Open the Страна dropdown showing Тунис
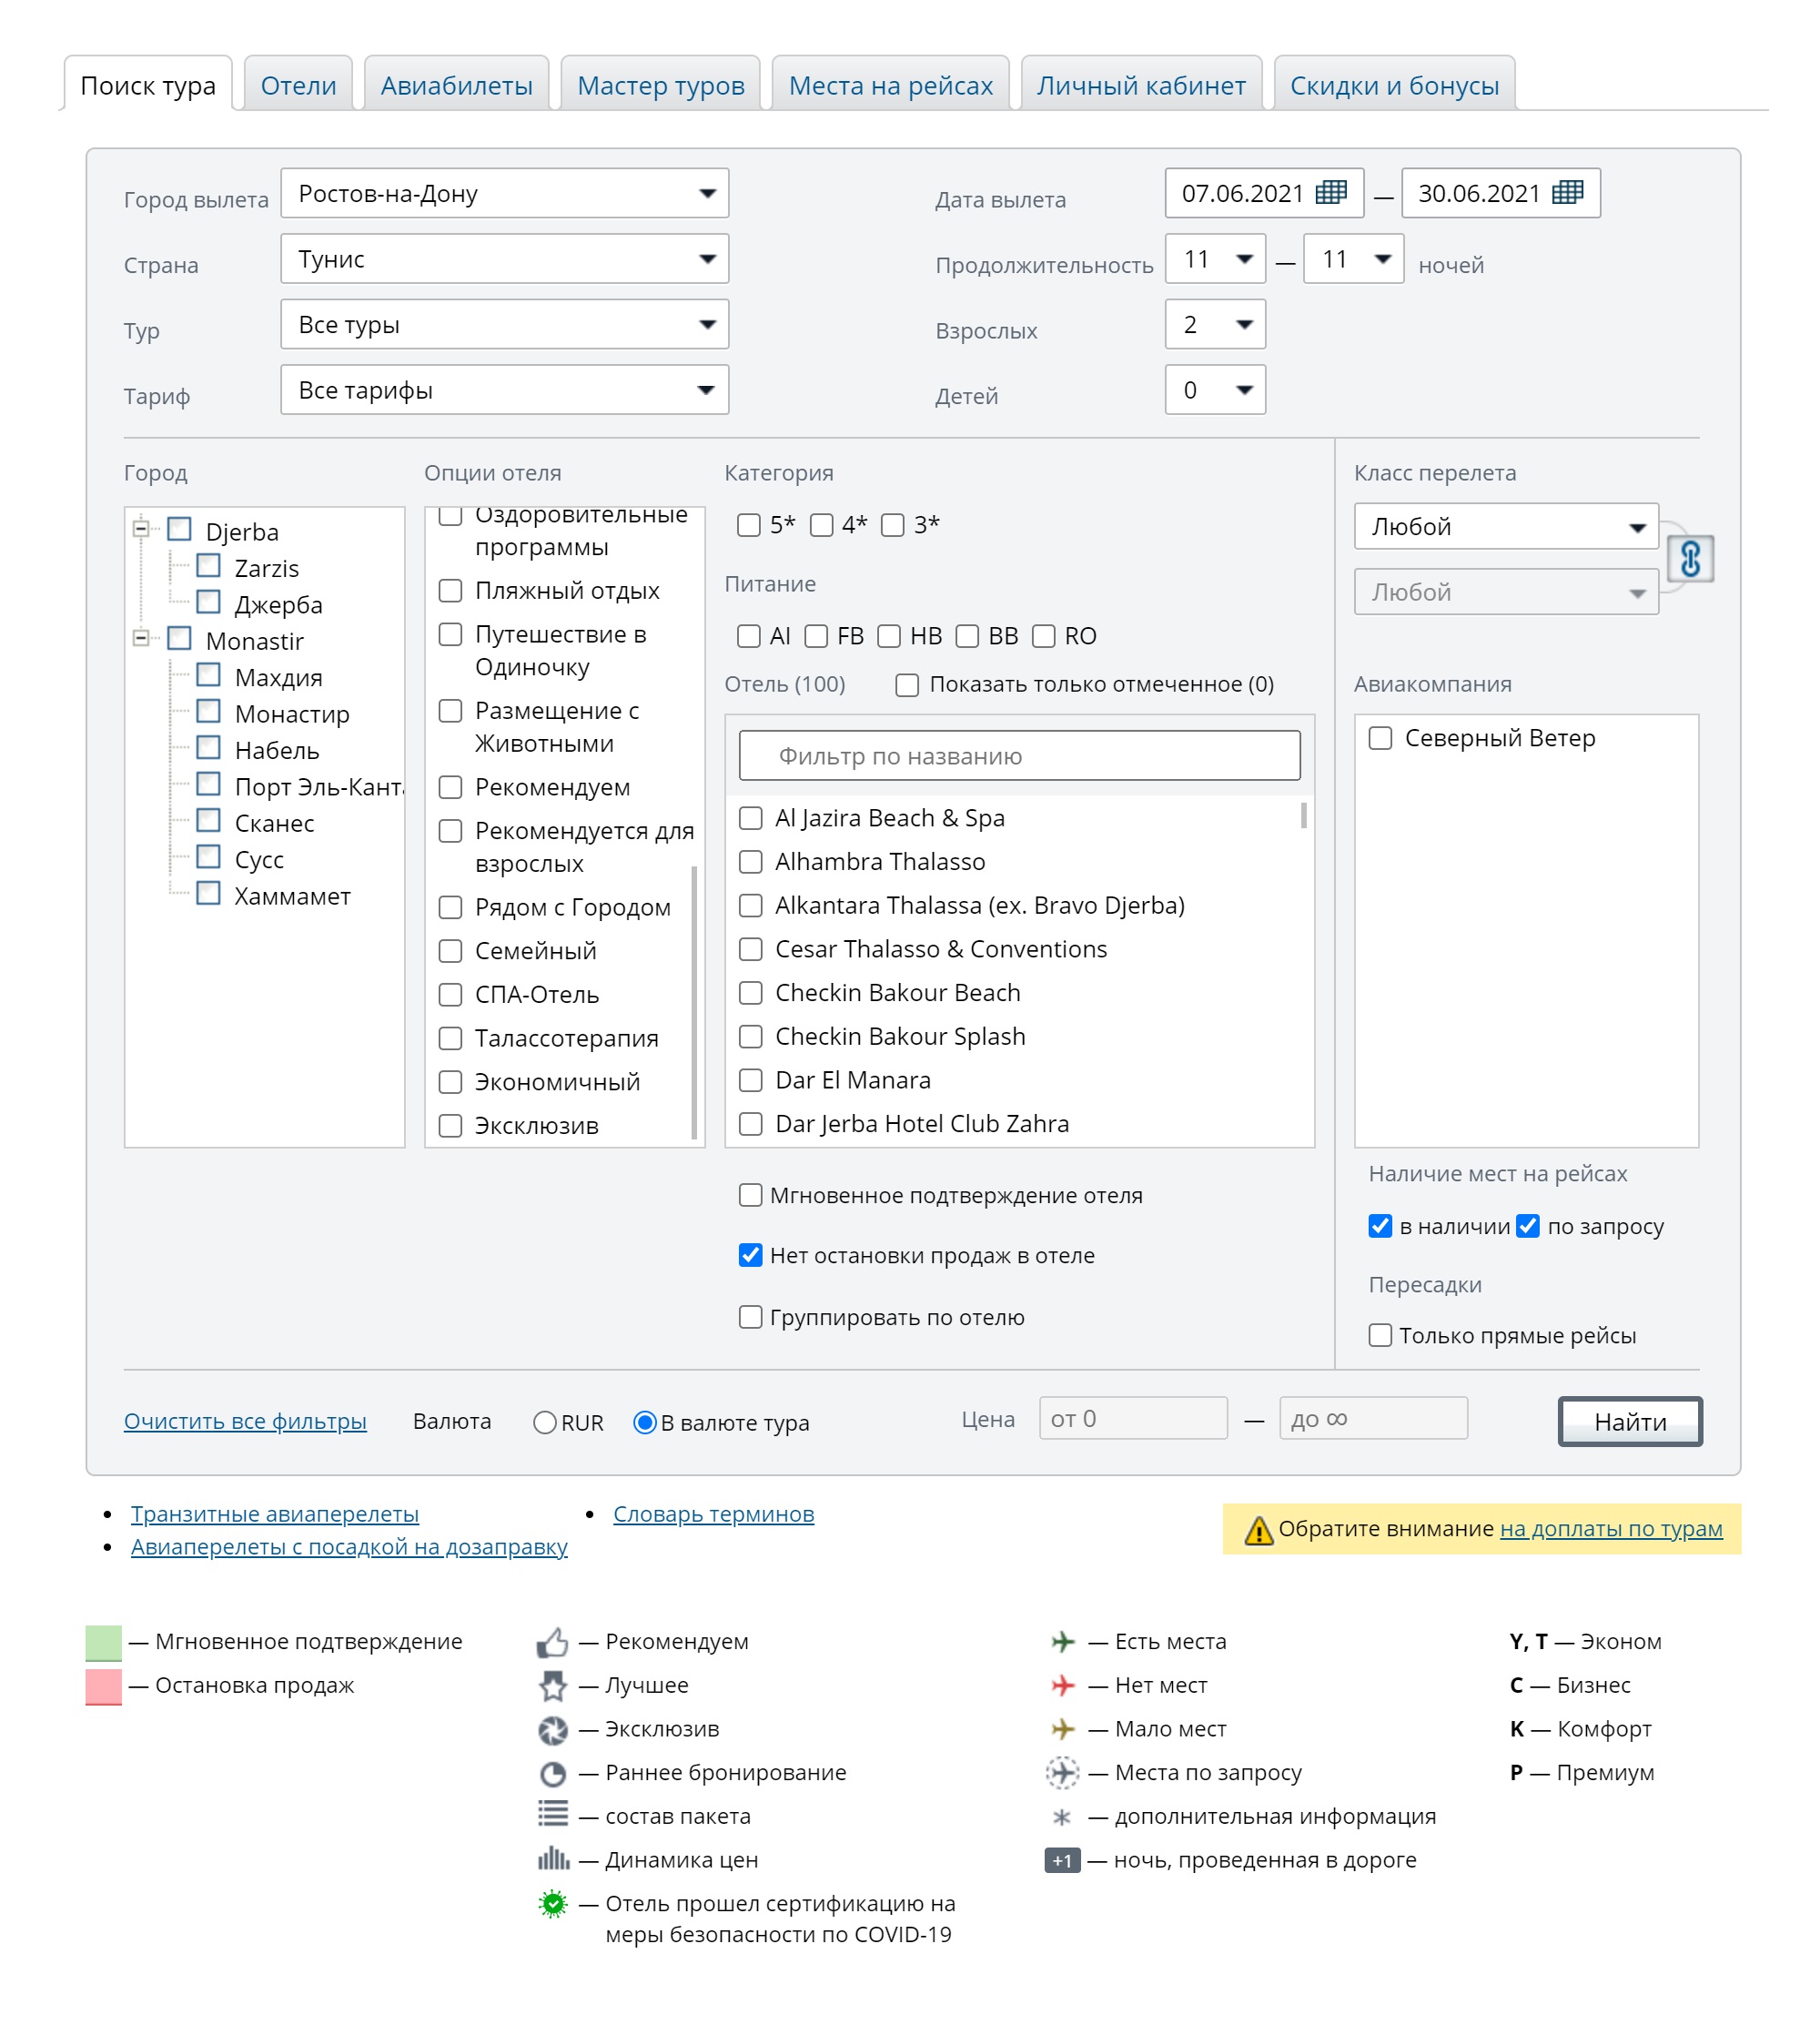This screenshot has height=2035, width=1820. click(x=504, y=259)
